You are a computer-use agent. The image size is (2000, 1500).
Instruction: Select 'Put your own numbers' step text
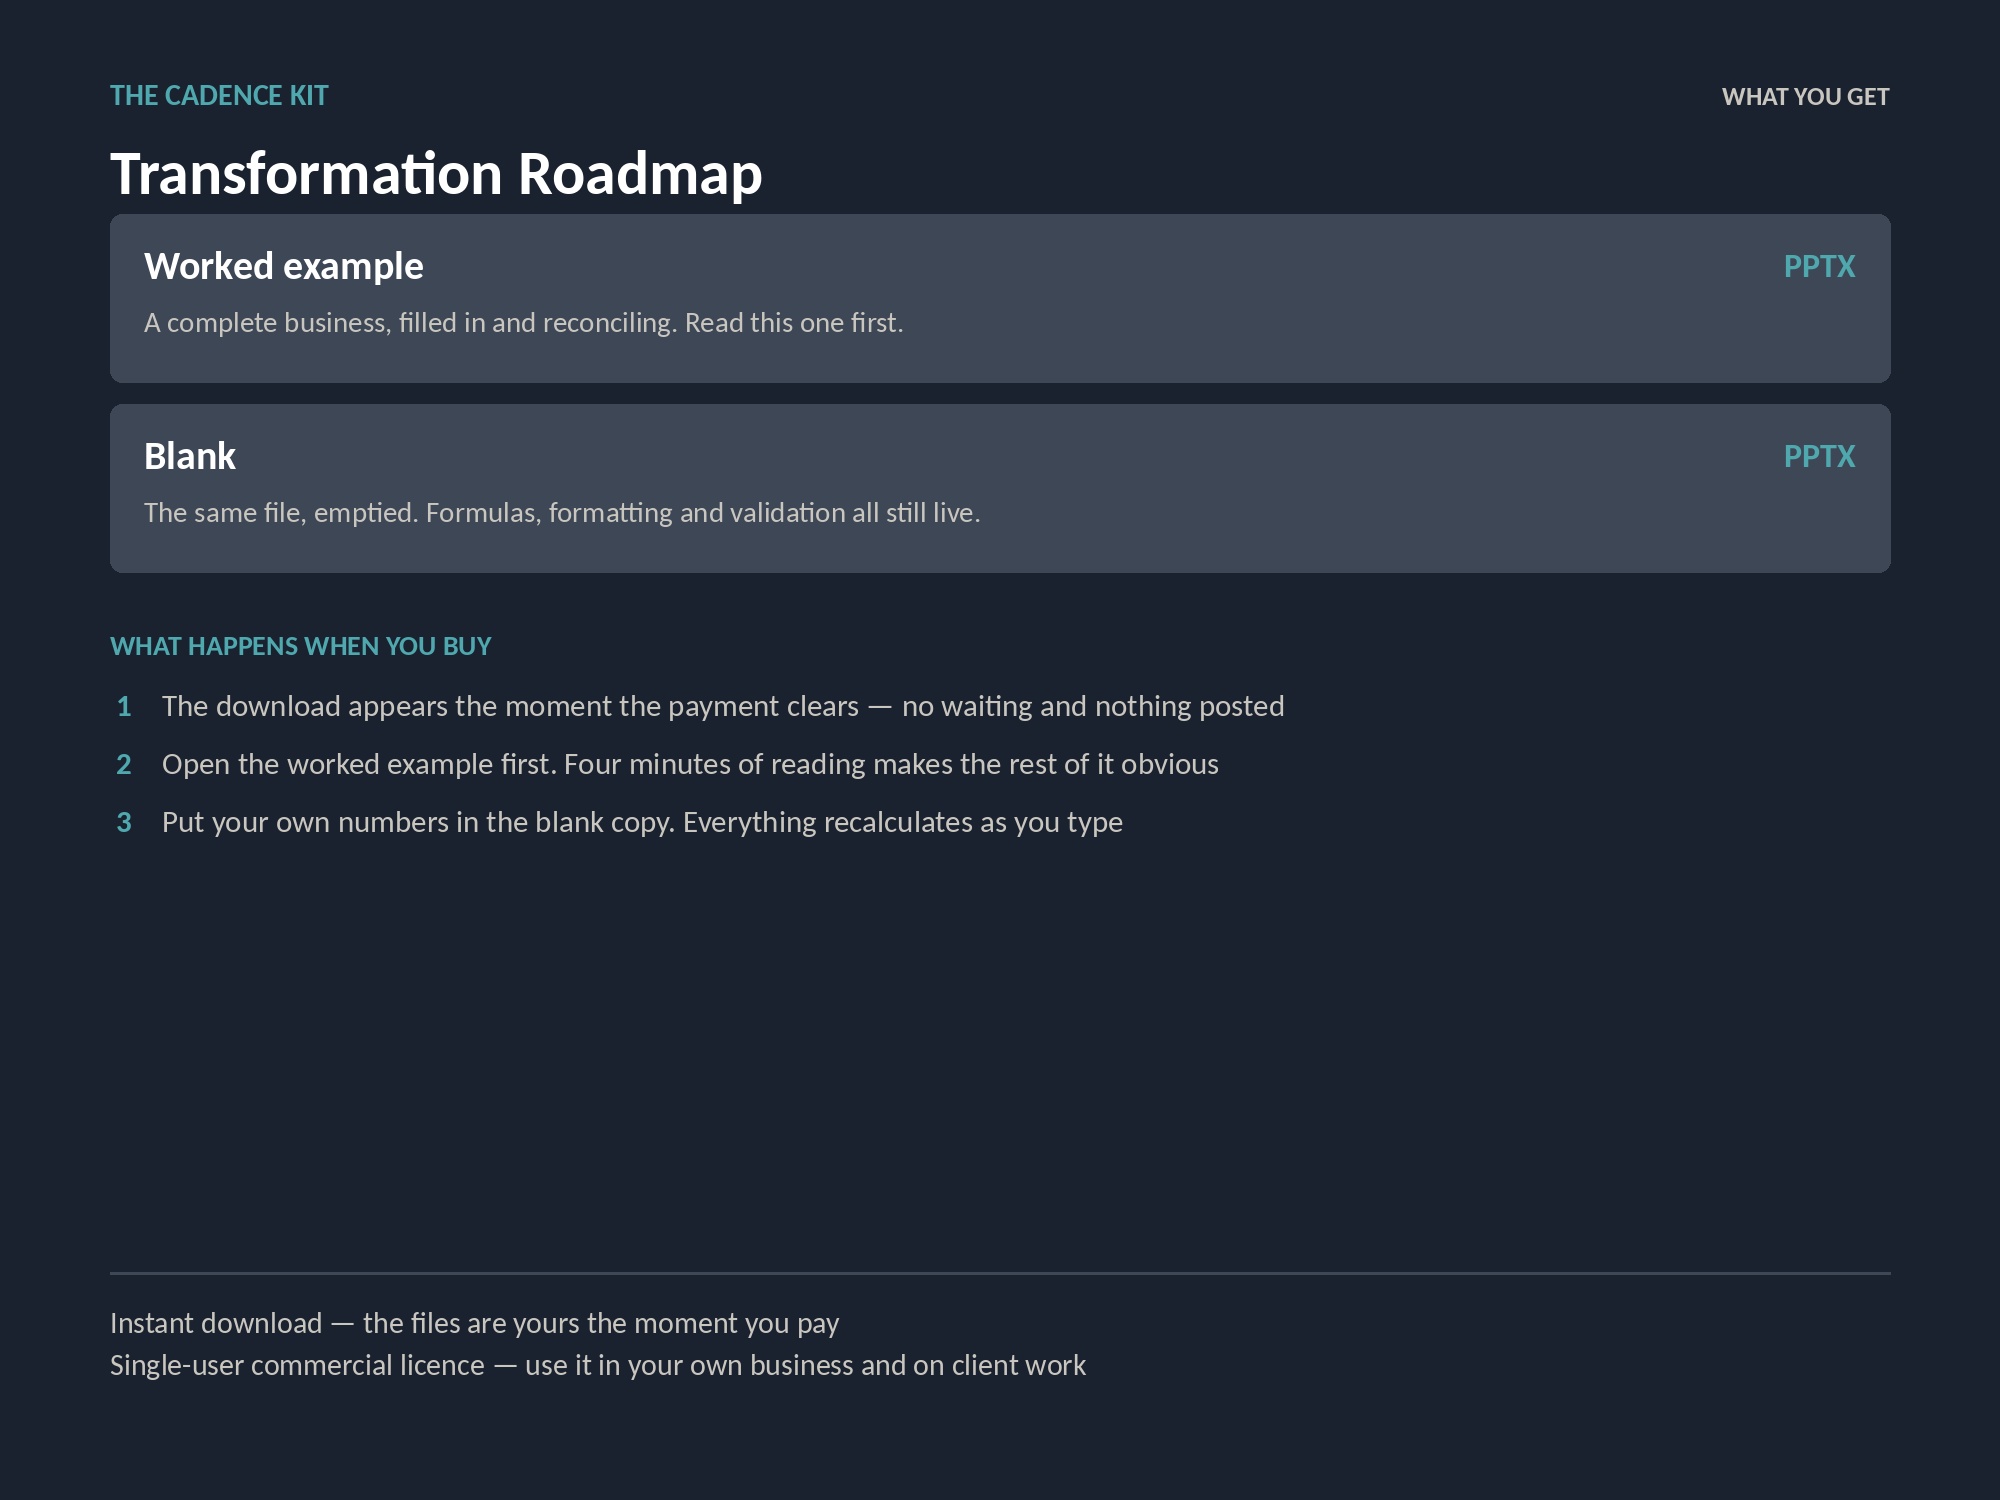(642, 823)
